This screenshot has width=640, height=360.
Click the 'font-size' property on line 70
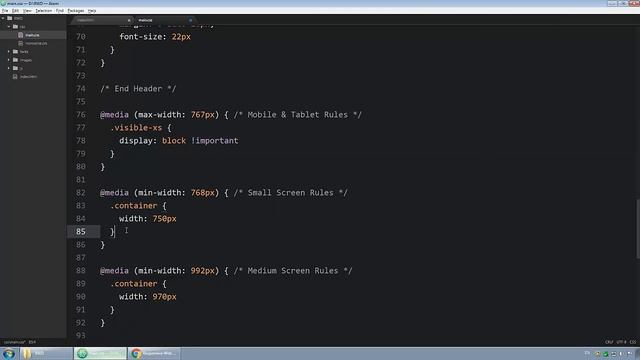pyautogui.click(x=141, y=37)
